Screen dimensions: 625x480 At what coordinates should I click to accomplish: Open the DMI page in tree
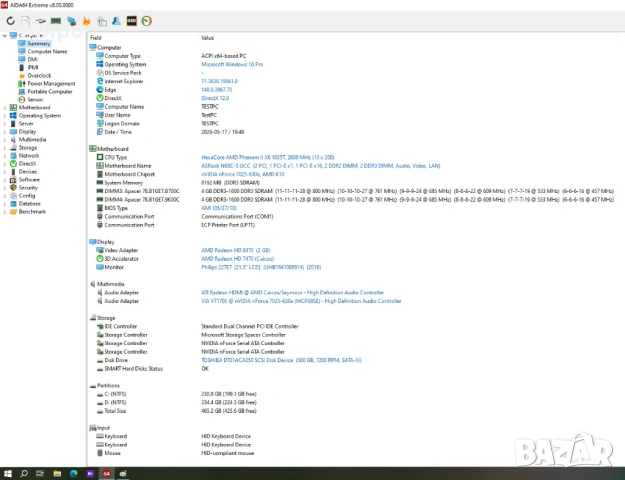click(x=32, y=59)
